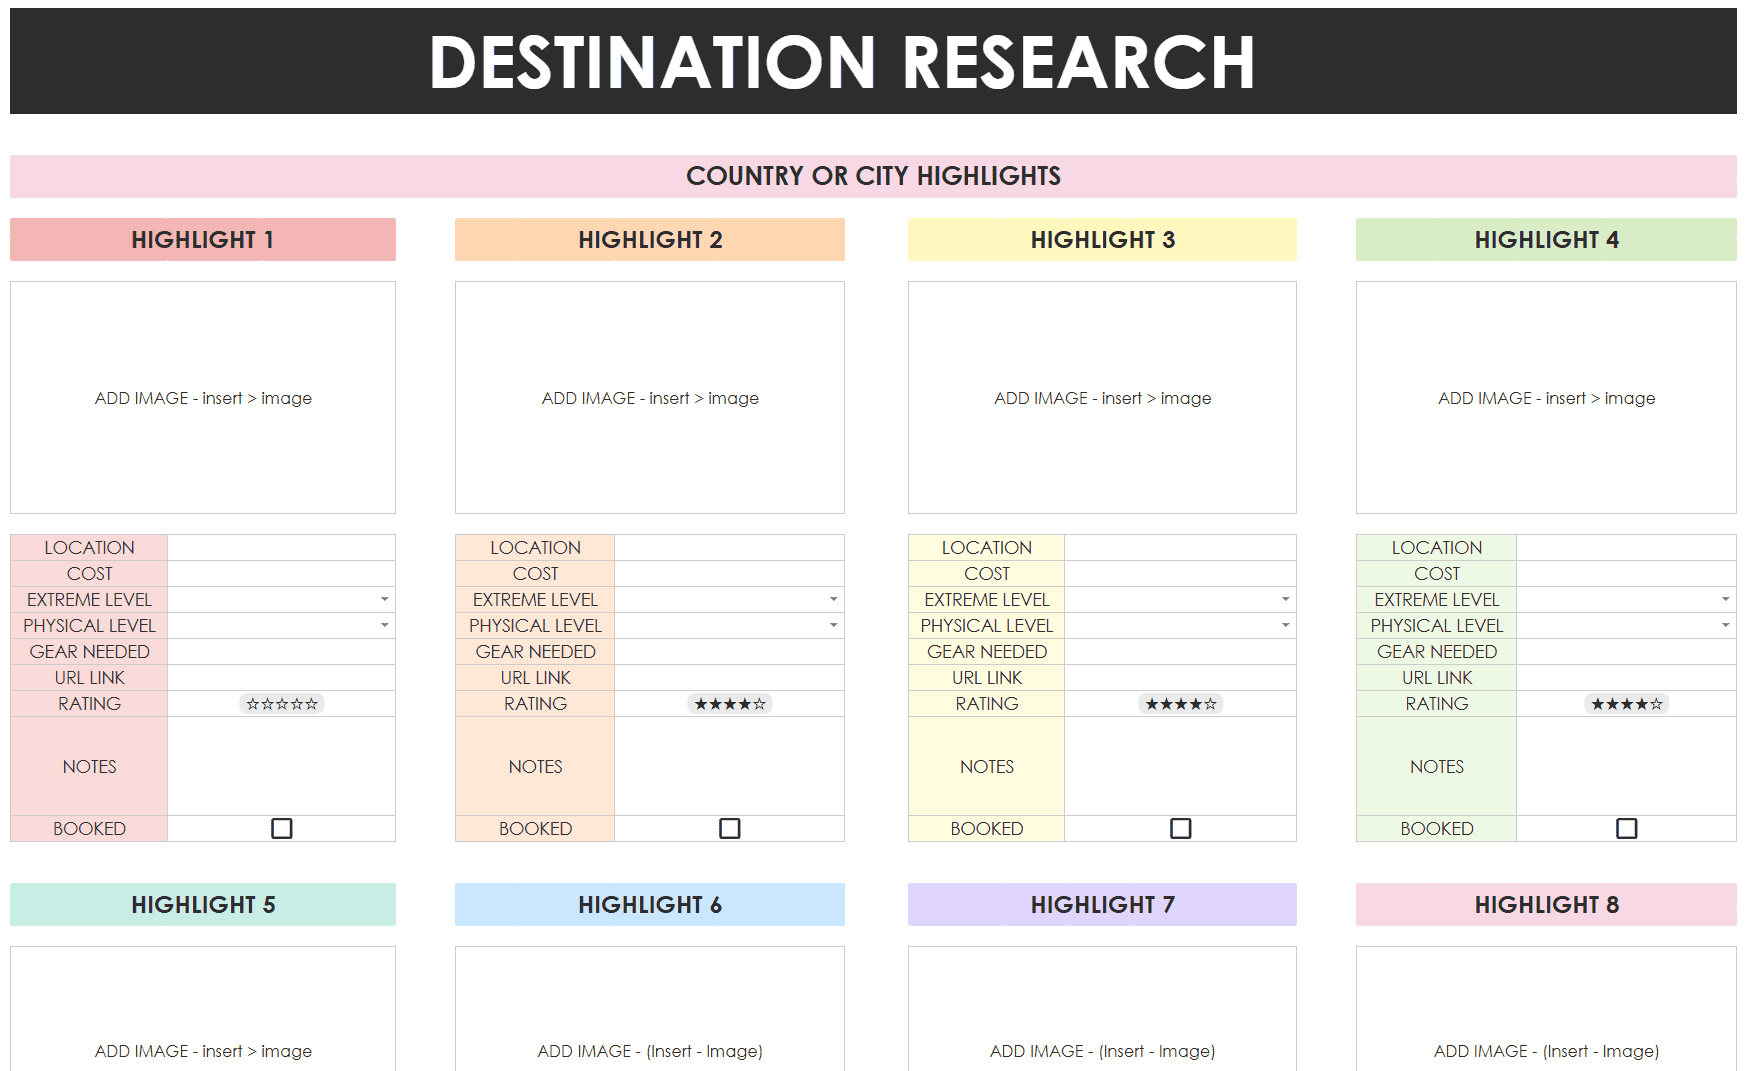Select the NOTES label in Highlight 3
The width and height of the screenshot is (1747, 1071).
point(987,766)
